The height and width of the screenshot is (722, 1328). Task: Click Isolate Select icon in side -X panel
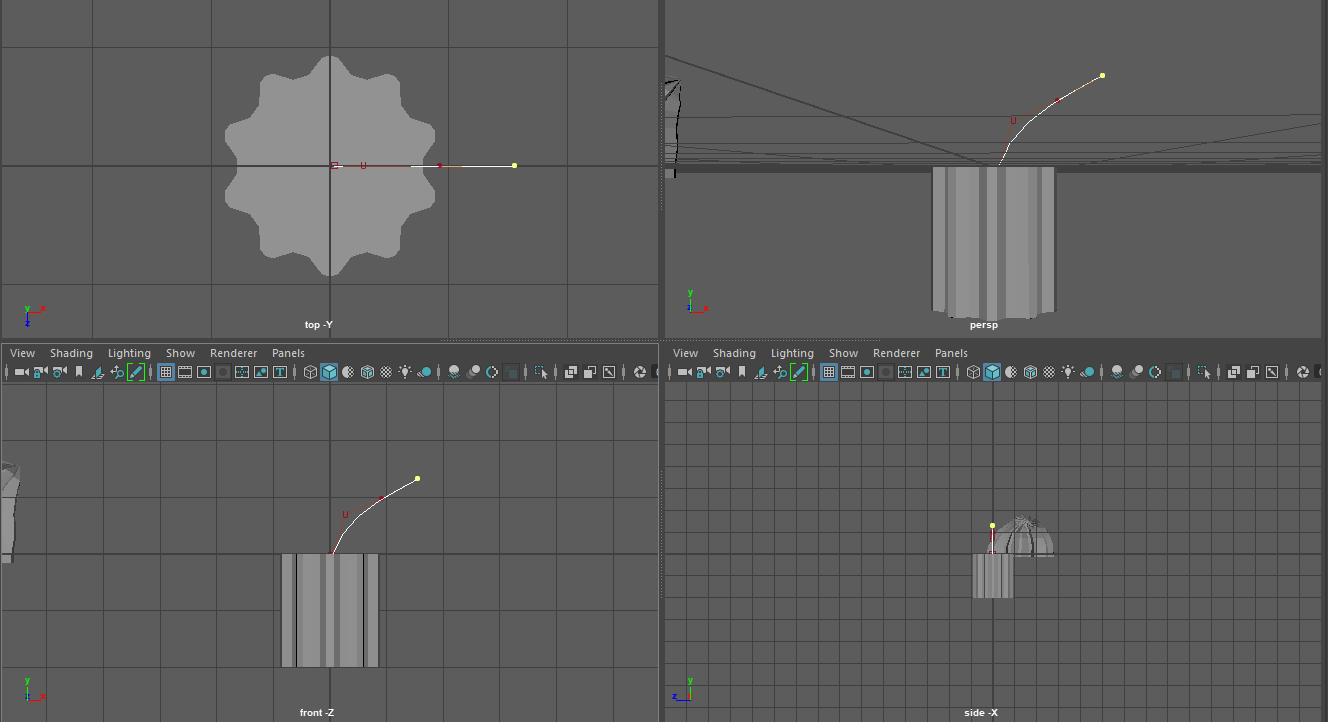pos(1204,372)
